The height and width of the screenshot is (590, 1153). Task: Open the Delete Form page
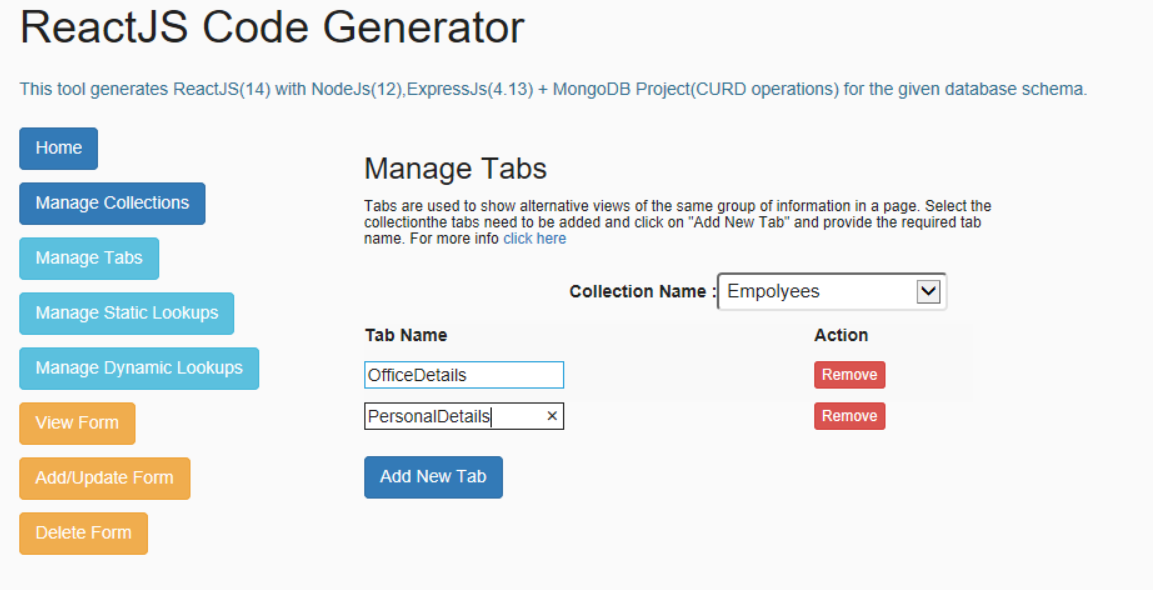coord(83,533)
